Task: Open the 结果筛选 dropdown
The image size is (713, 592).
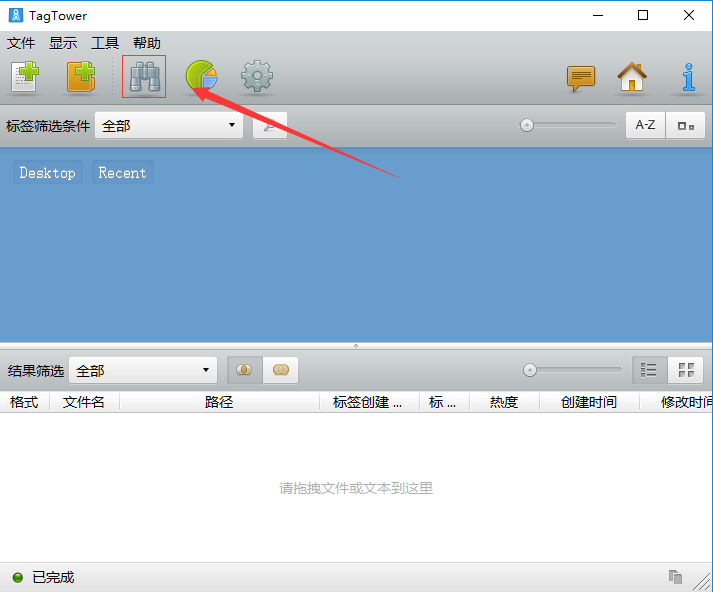Action: 143,370
